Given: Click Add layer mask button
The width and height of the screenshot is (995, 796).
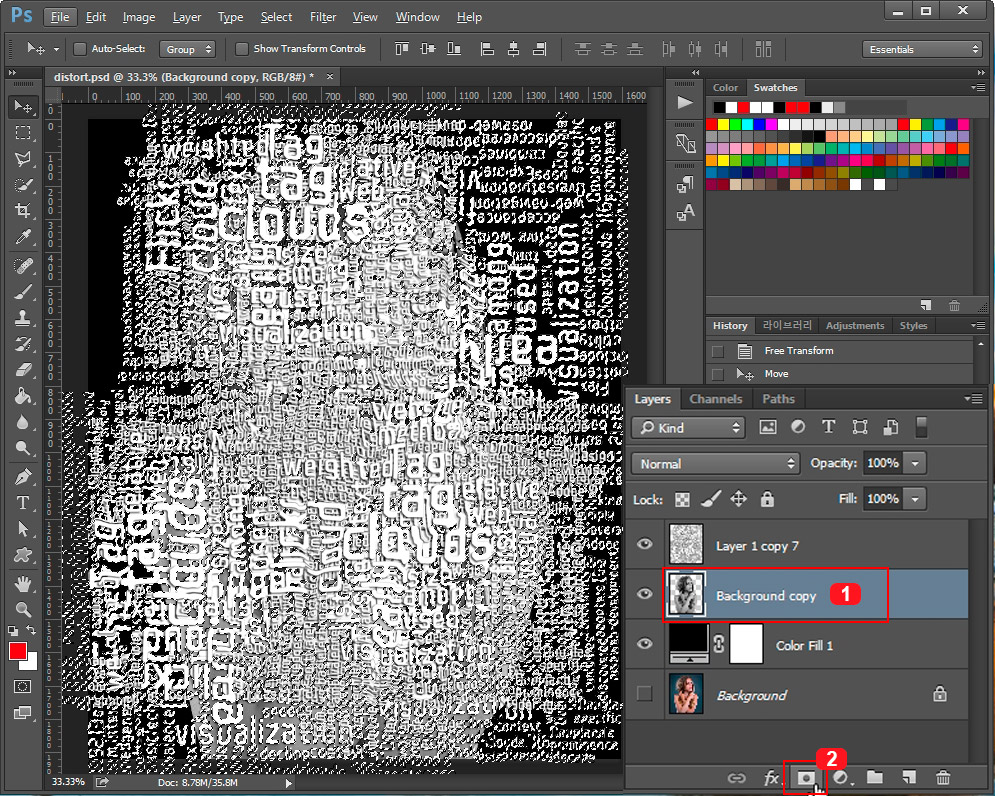Looking at the screenshot, I should pos(806,778).
